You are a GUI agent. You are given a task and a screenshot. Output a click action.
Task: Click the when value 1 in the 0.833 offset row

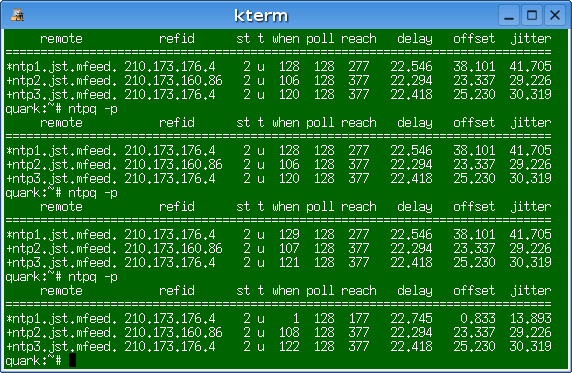(x=296, y=319)
